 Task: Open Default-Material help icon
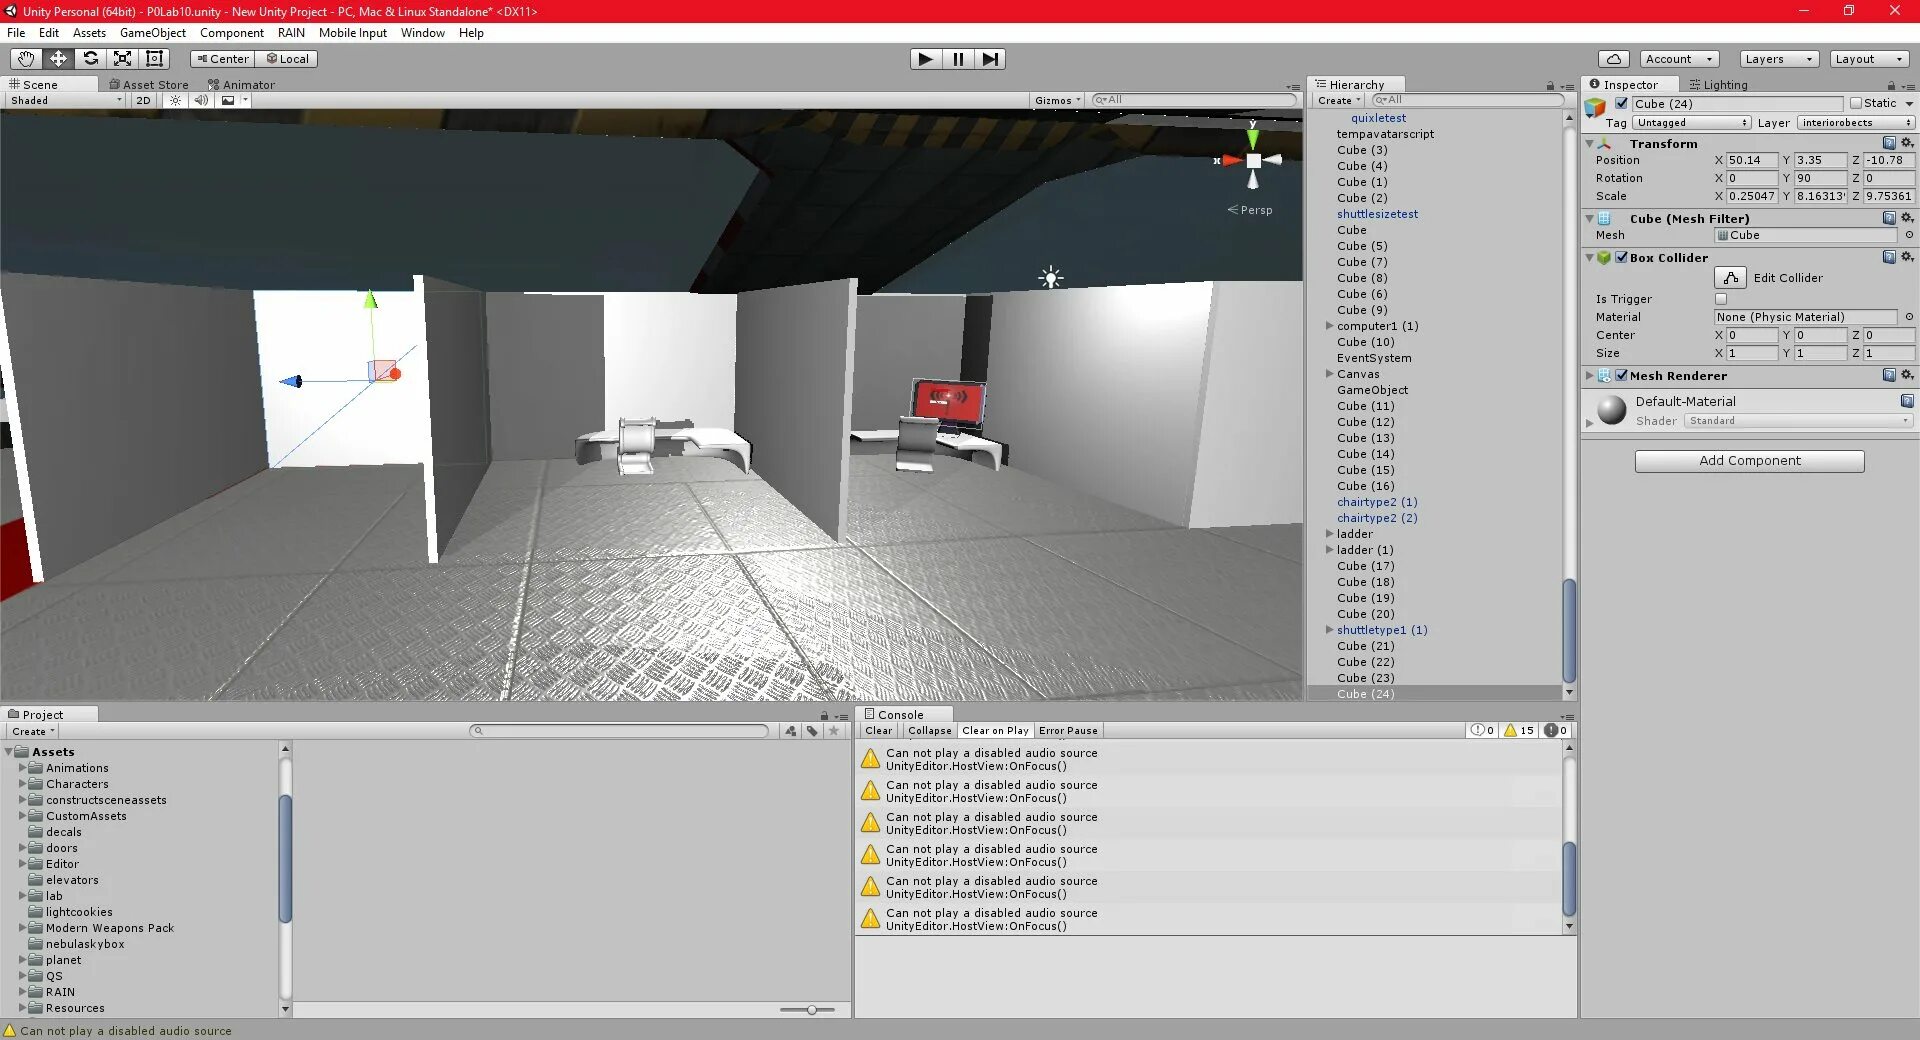(1907, 401)
